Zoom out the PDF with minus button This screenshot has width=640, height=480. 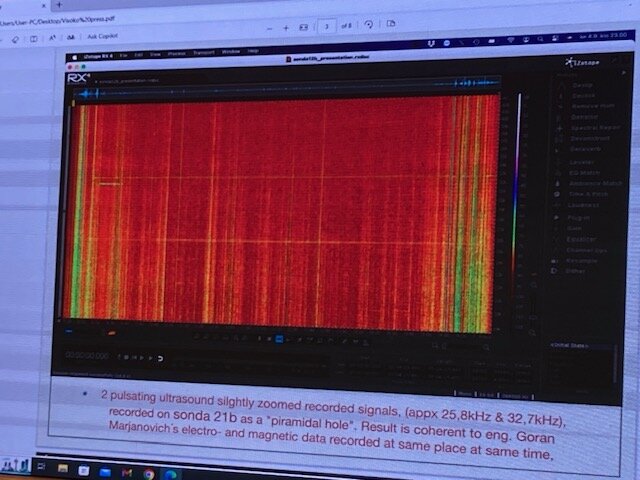point(269,29)
